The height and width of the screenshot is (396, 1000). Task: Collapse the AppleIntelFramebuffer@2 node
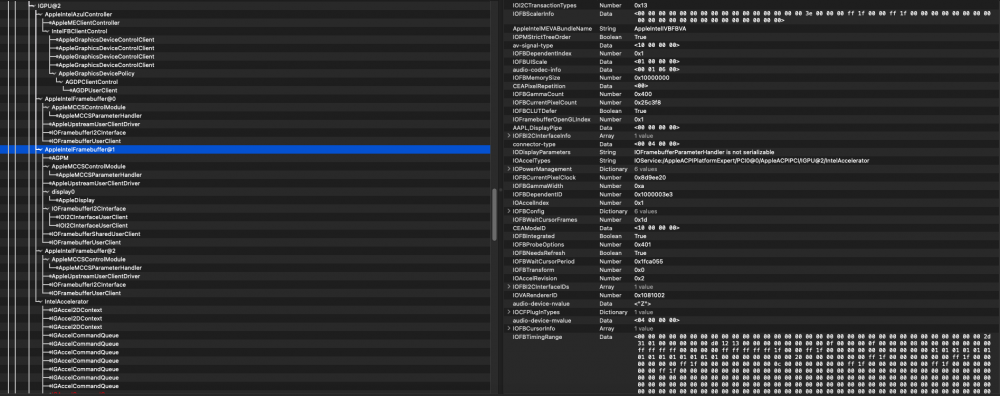39,251
